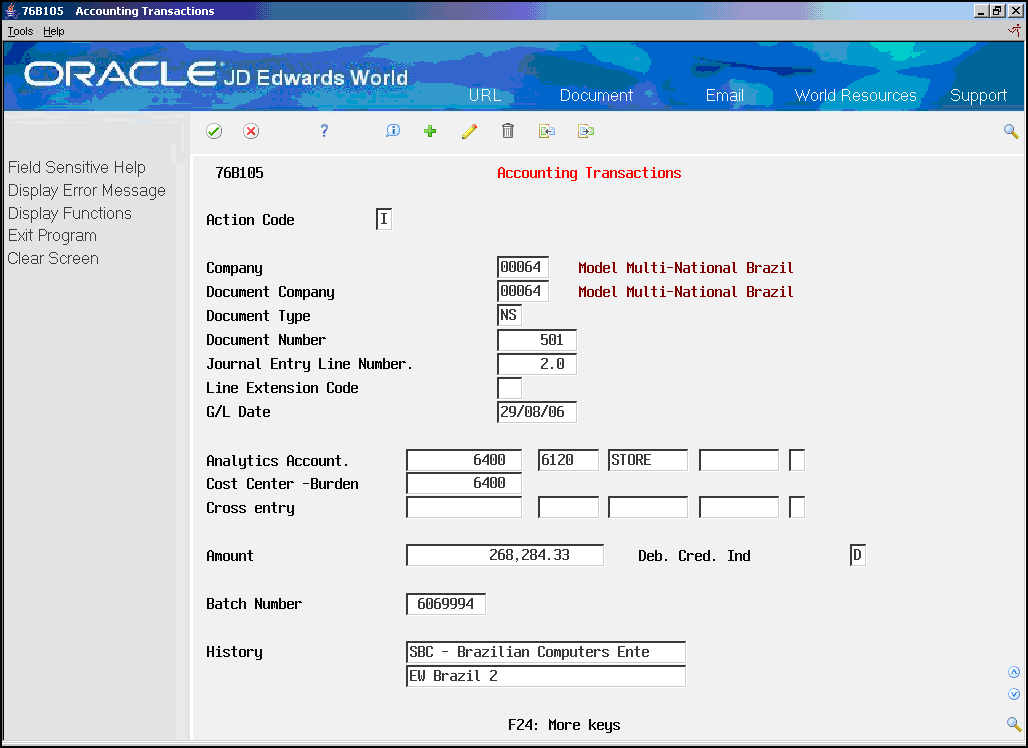Click the Deb. Cred. Ind field
Image resolution: width=1028 pixels, height=748 pixels.
pyautogui.click(x=857, y=555)
